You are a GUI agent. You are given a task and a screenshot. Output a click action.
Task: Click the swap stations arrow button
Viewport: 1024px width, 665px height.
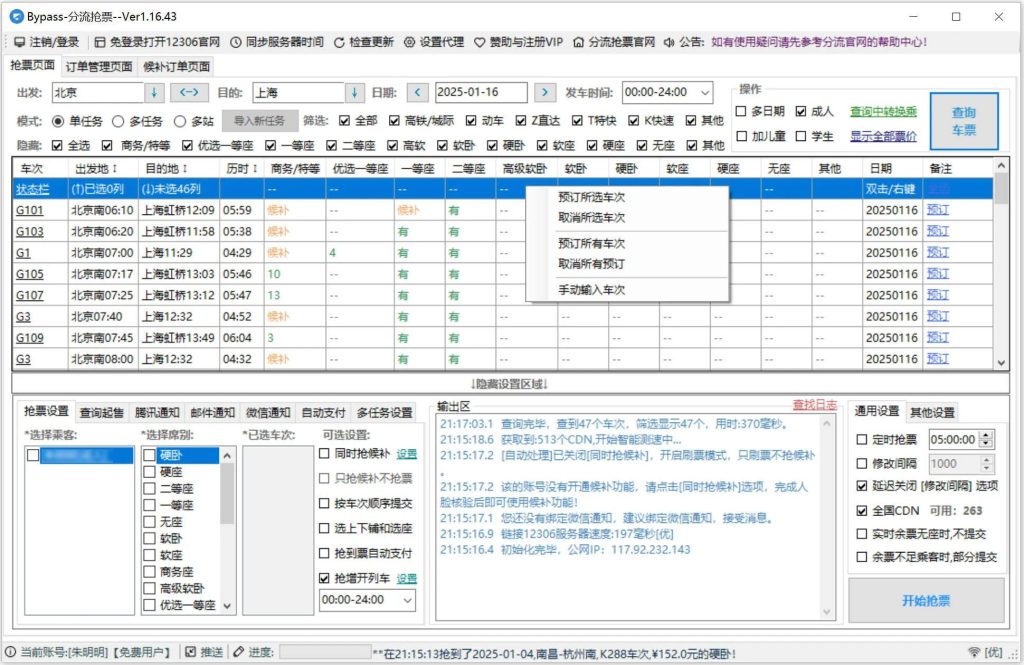coord(189,92)
